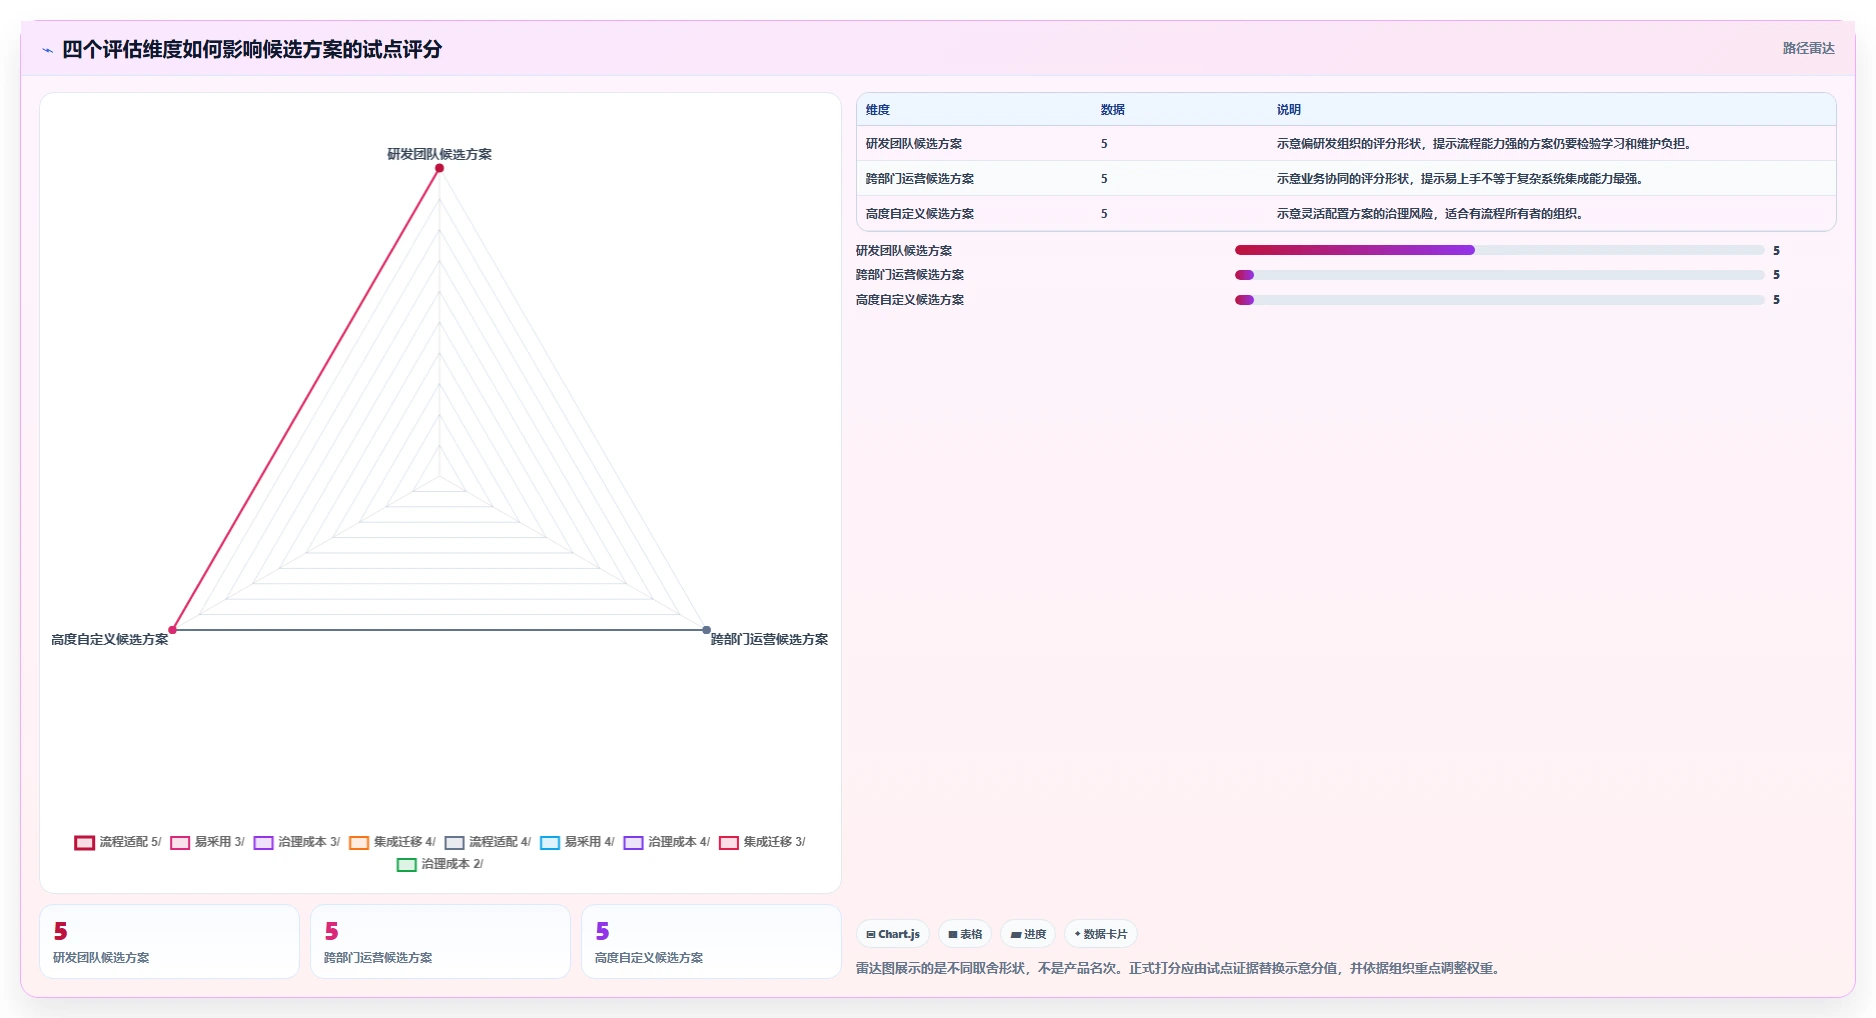Click the description starting 示意业务协同的评分形状
This screenshot has width=1876, height=1018.
pos(1460,179)
